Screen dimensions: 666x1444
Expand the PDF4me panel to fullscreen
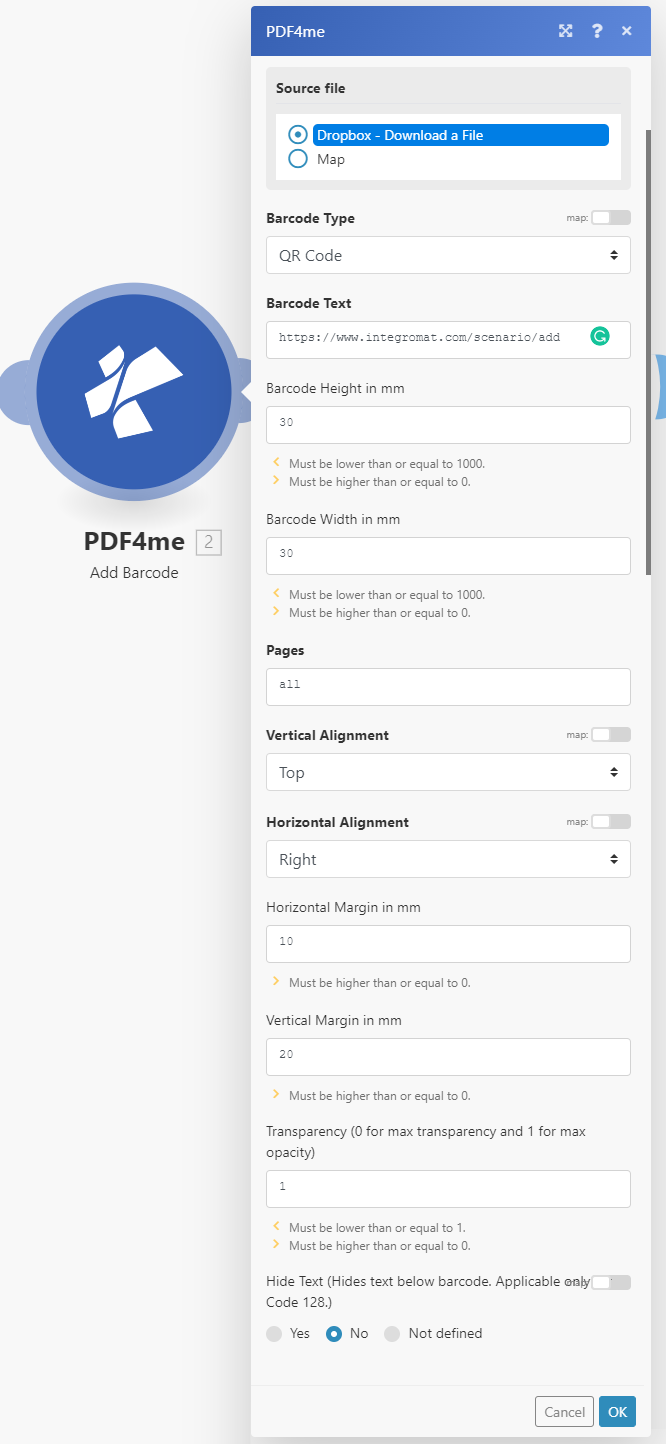[565, 31]
